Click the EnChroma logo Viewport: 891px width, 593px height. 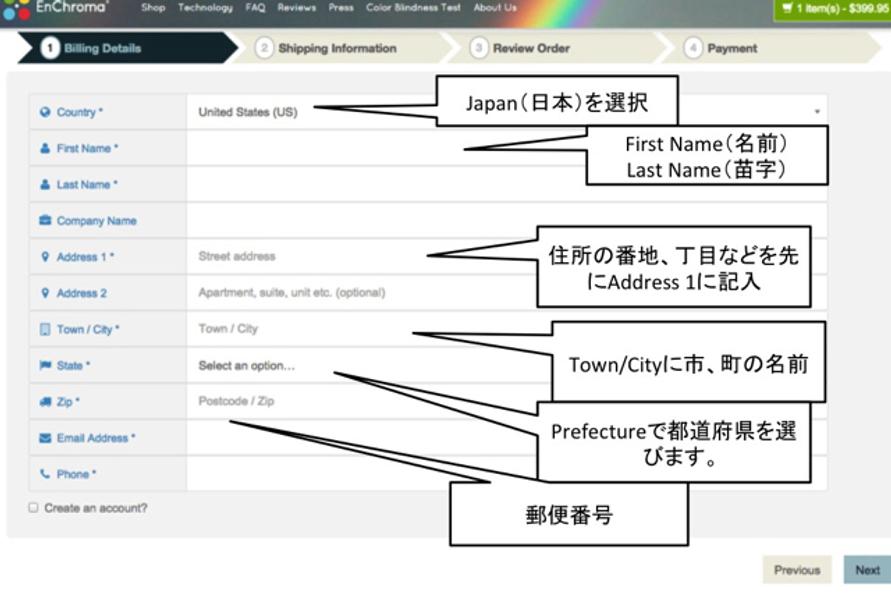point(54,9)
